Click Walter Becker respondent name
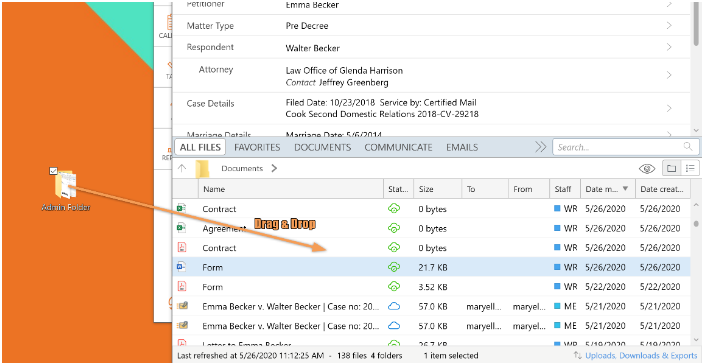Image resolution: width=709 pixels, height=363 pixels. coord(312,48)
